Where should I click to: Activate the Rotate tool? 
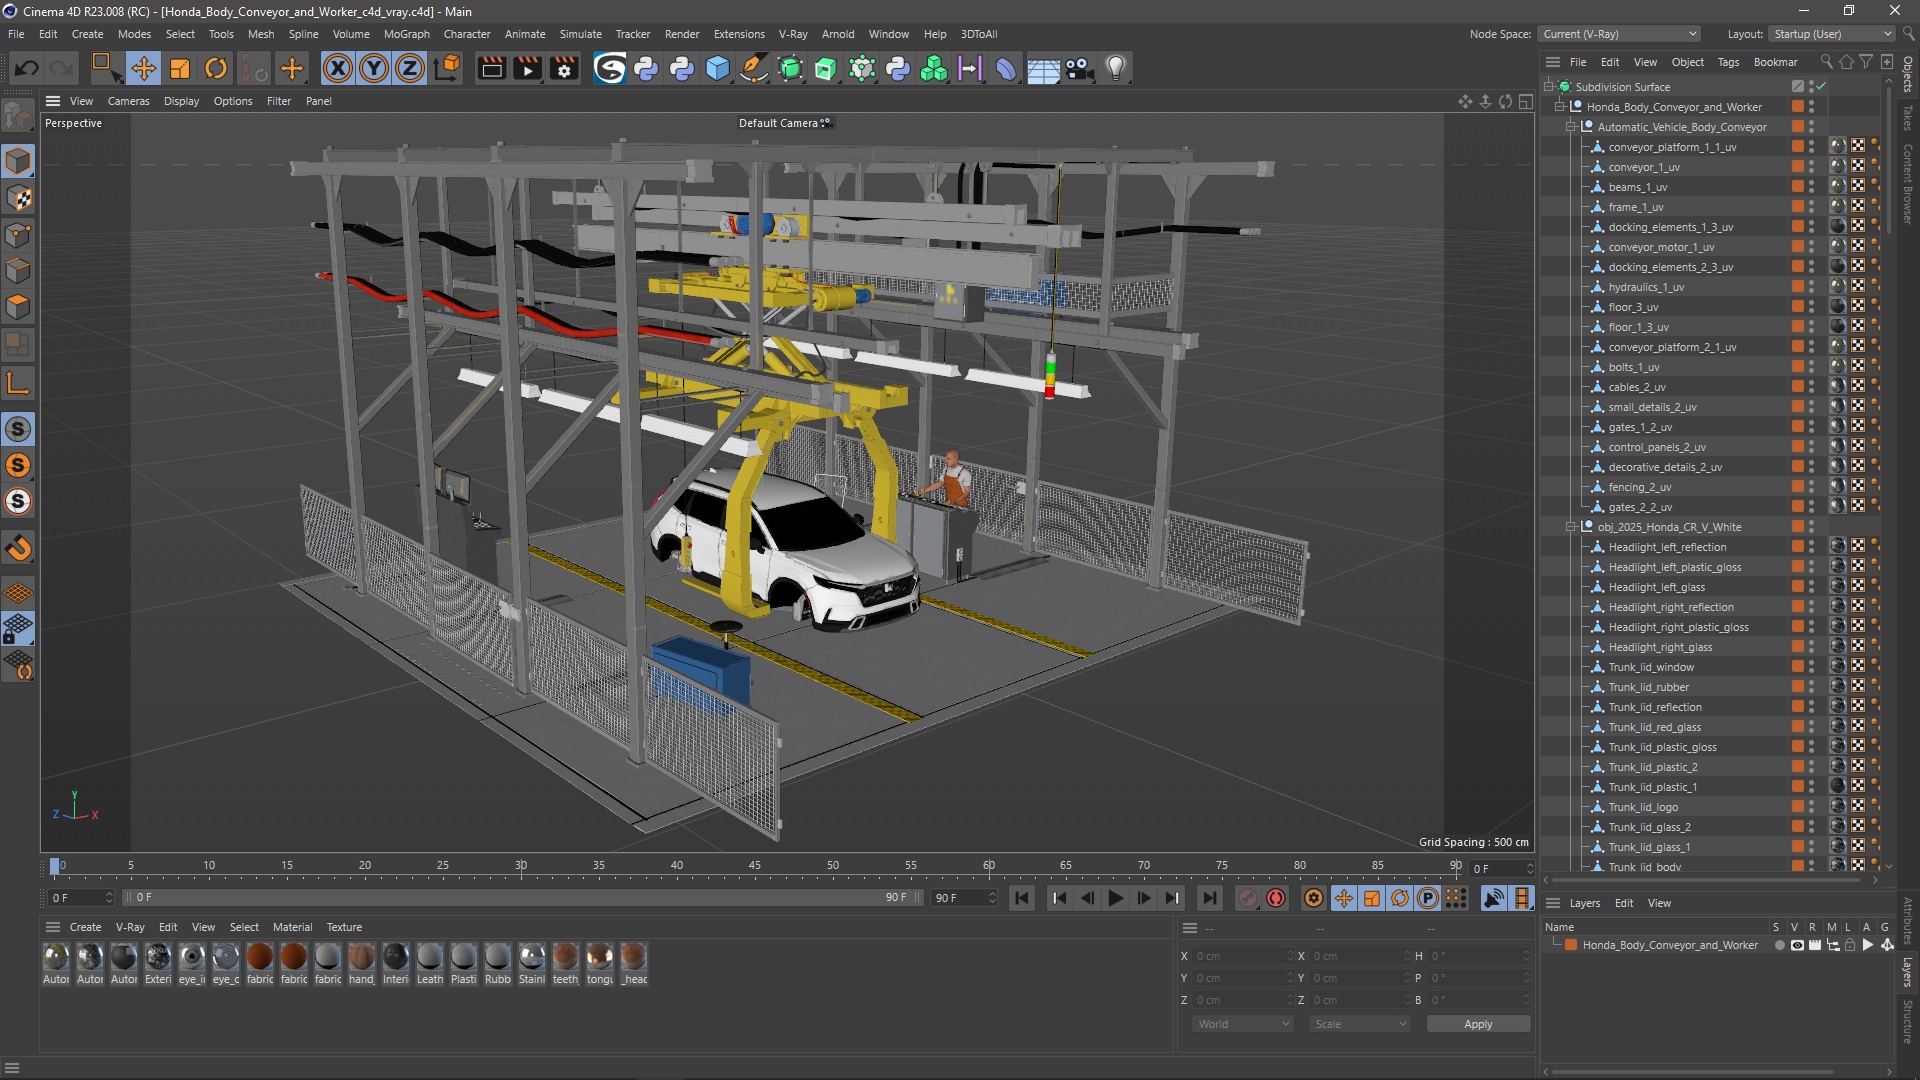(216, 68)
